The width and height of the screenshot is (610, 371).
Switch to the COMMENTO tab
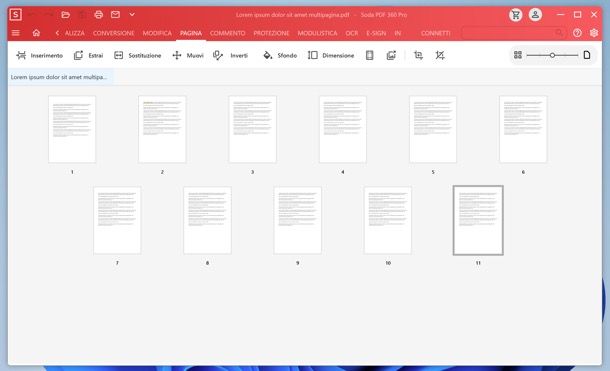coord(228,33)
